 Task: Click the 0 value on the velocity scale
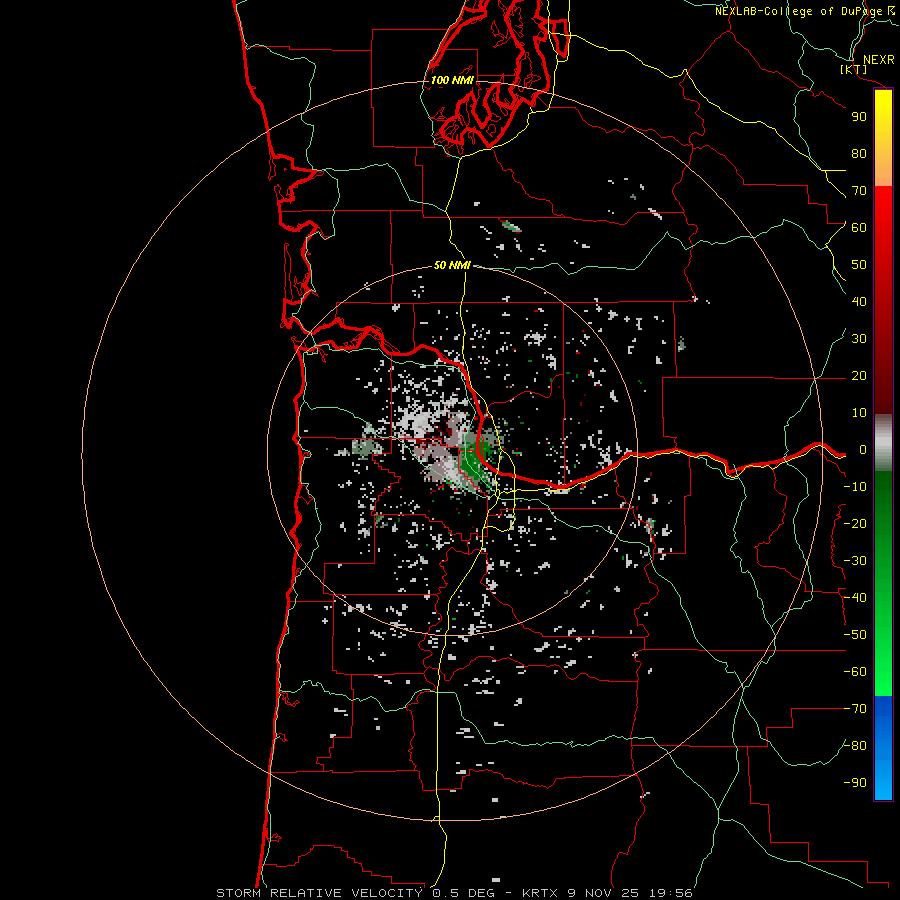863,449
